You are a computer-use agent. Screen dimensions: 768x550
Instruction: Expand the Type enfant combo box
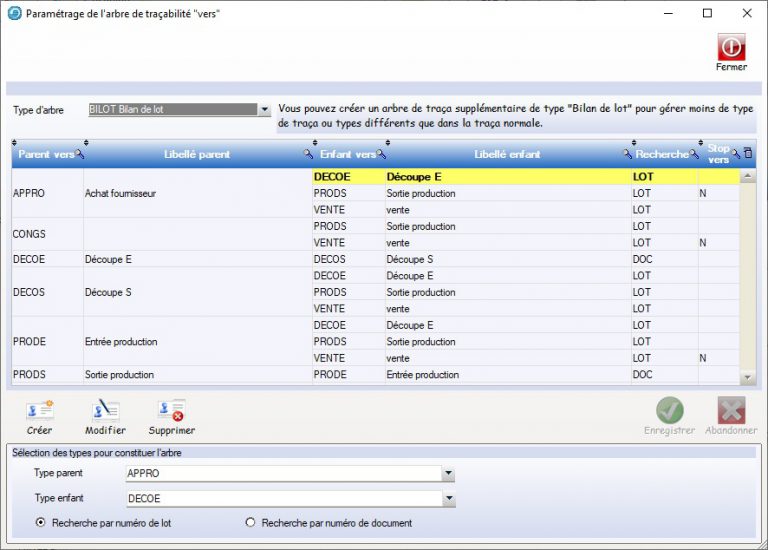pyautogui.click(x=449, y=498)
